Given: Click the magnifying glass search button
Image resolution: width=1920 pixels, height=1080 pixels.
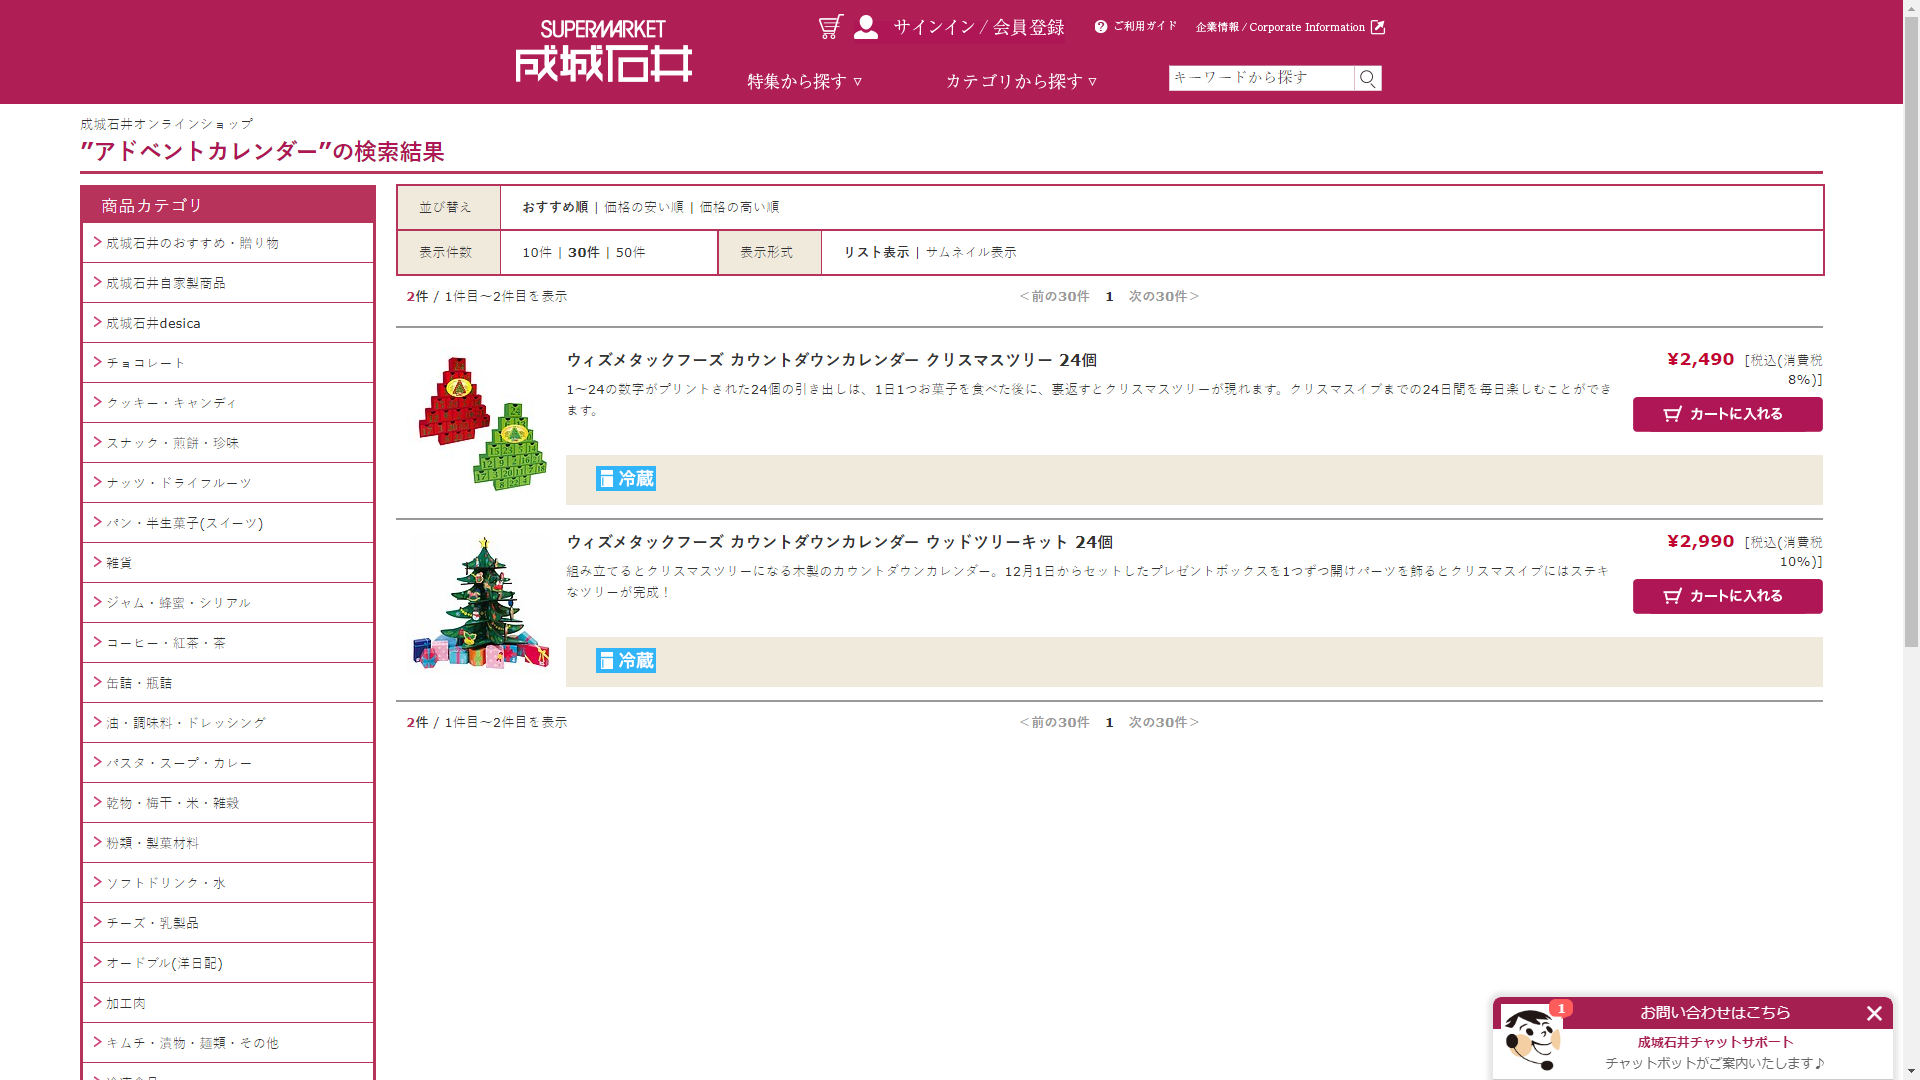Looking at the screenshot, I should pos(1367,78).
